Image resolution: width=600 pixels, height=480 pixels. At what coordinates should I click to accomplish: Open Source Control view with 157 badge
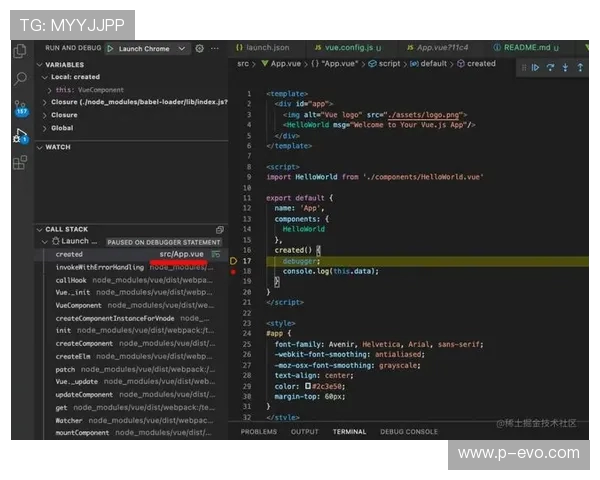(20, 107)
